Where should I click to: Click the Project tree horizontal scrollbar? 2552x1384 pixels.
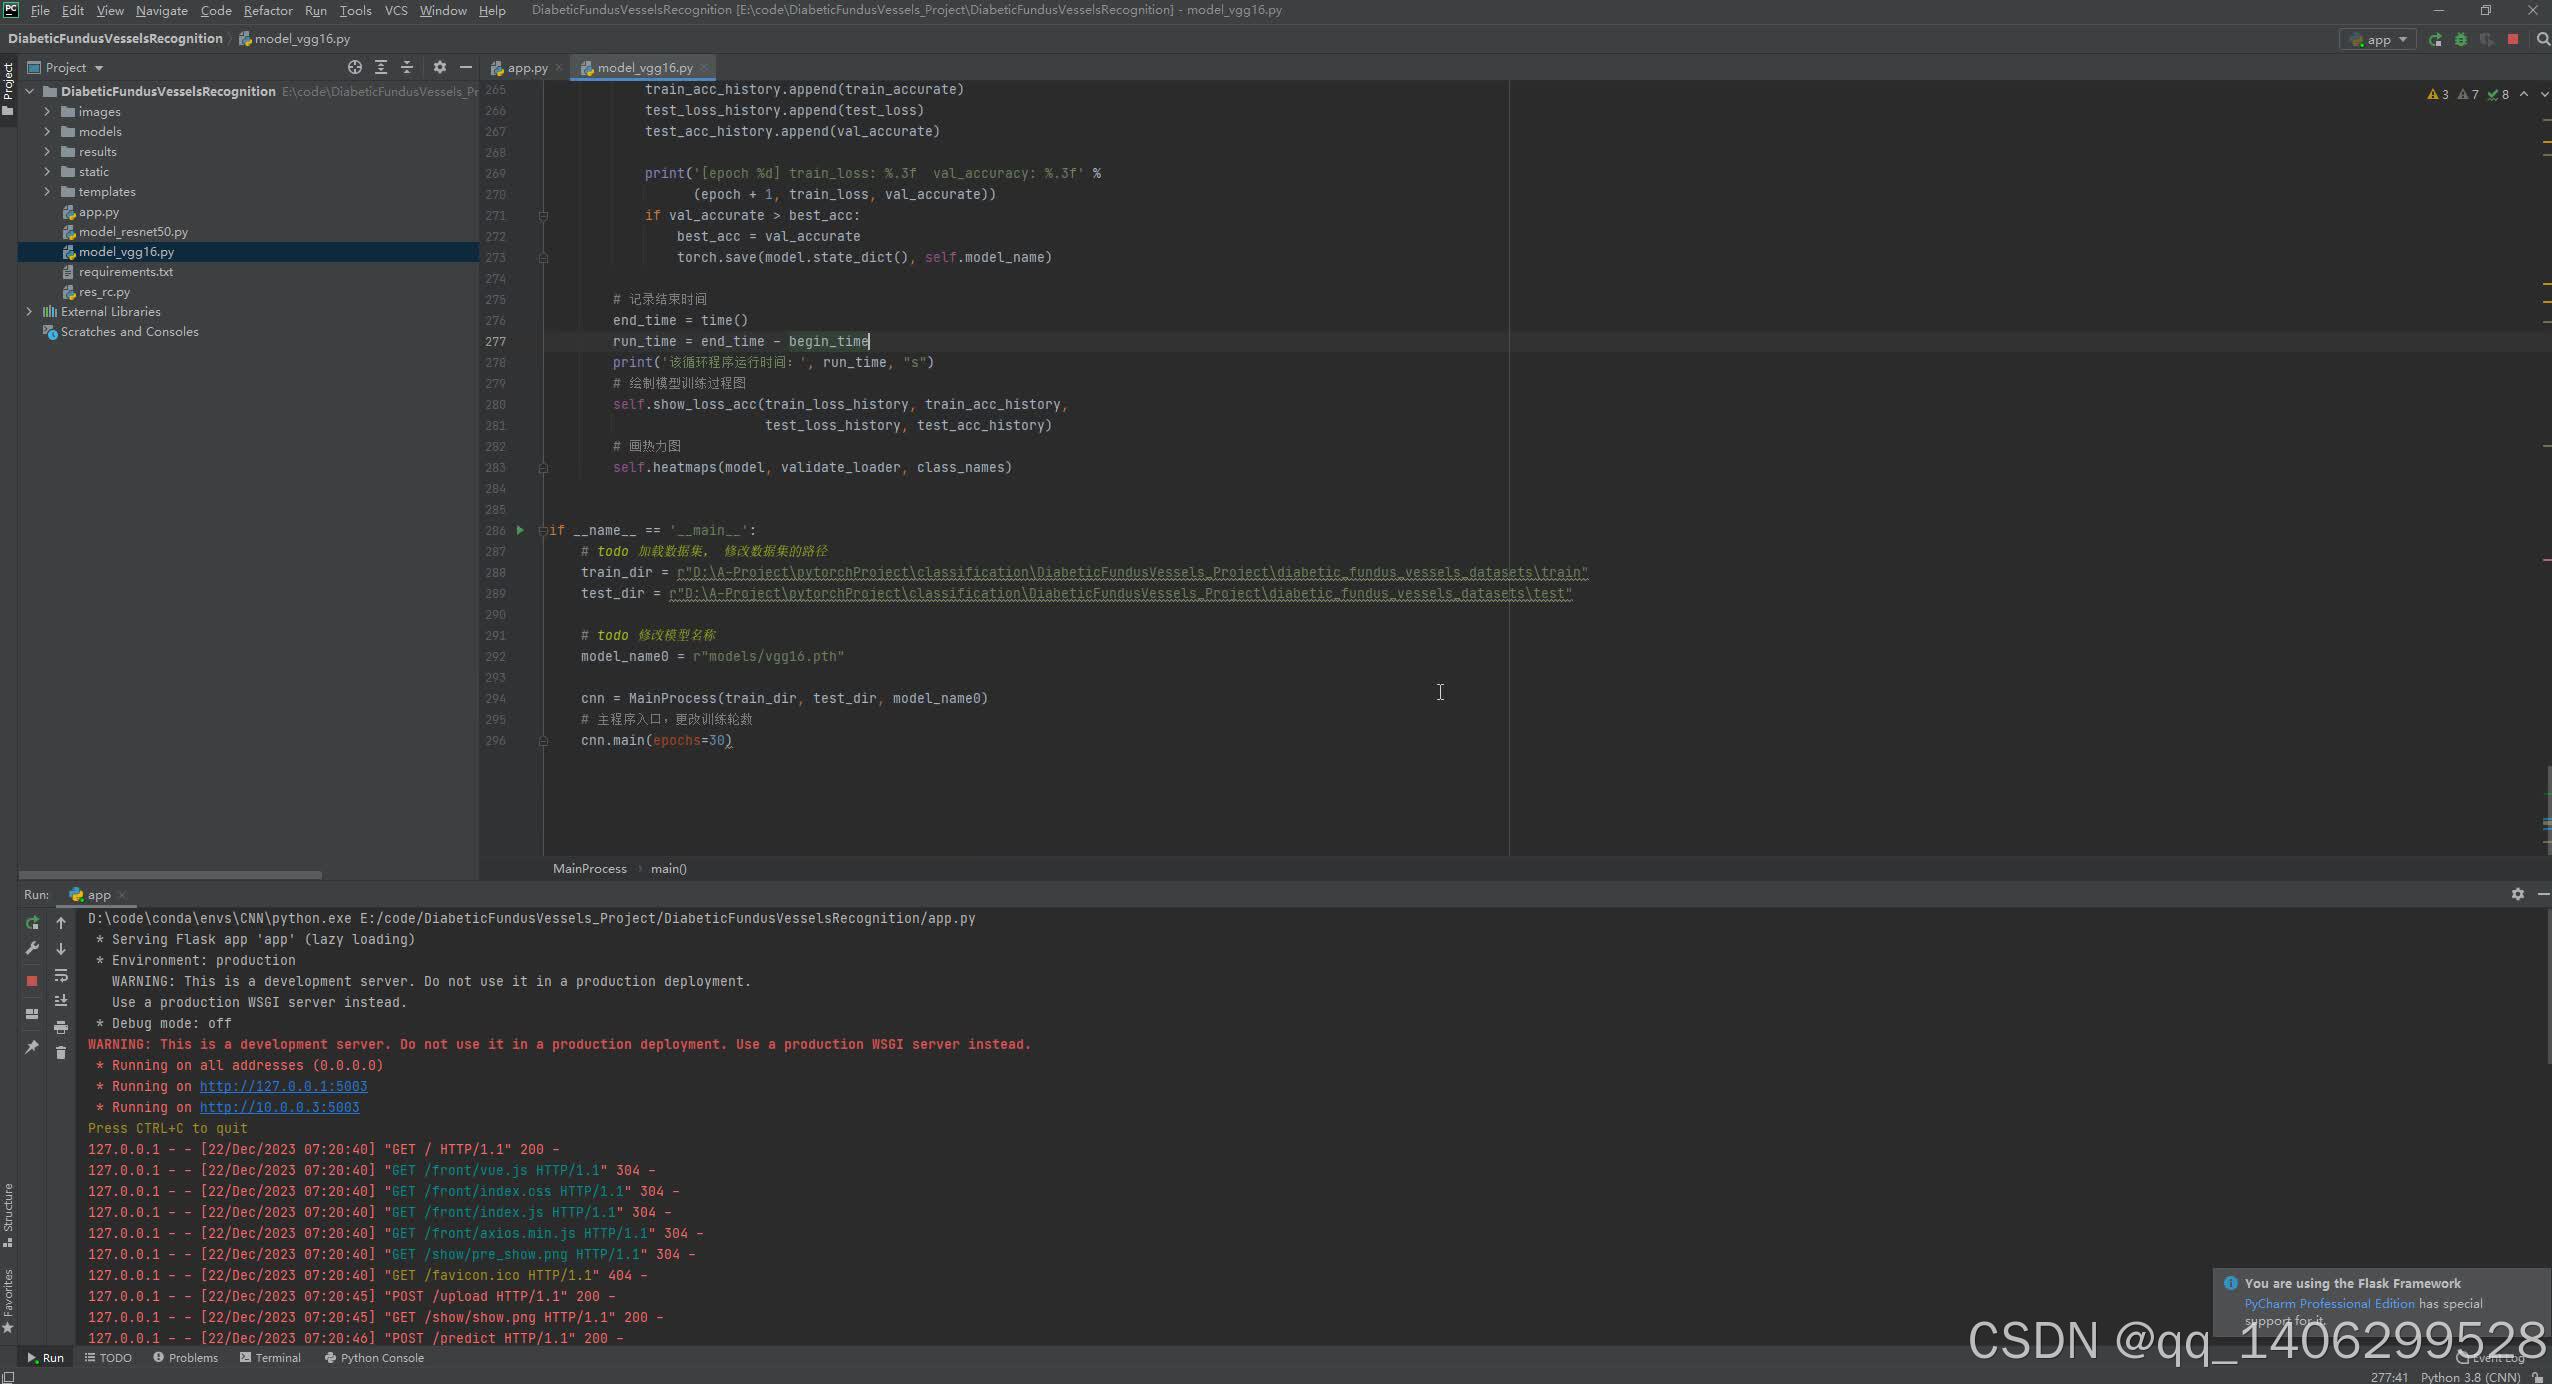click(170, 875)
